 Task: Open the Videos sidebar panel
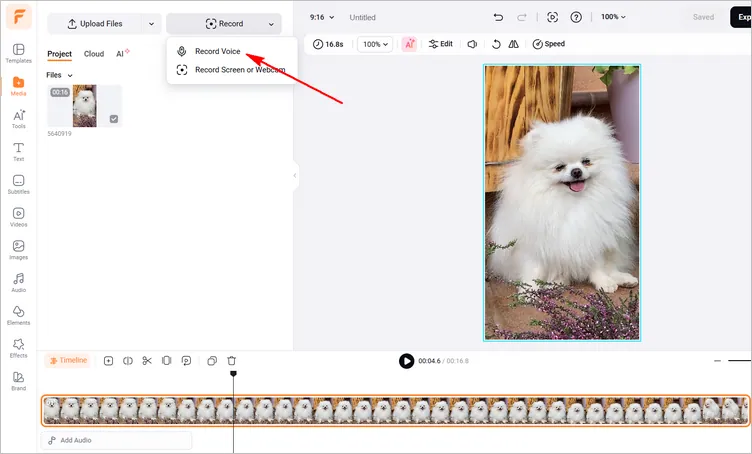point(18,217)
